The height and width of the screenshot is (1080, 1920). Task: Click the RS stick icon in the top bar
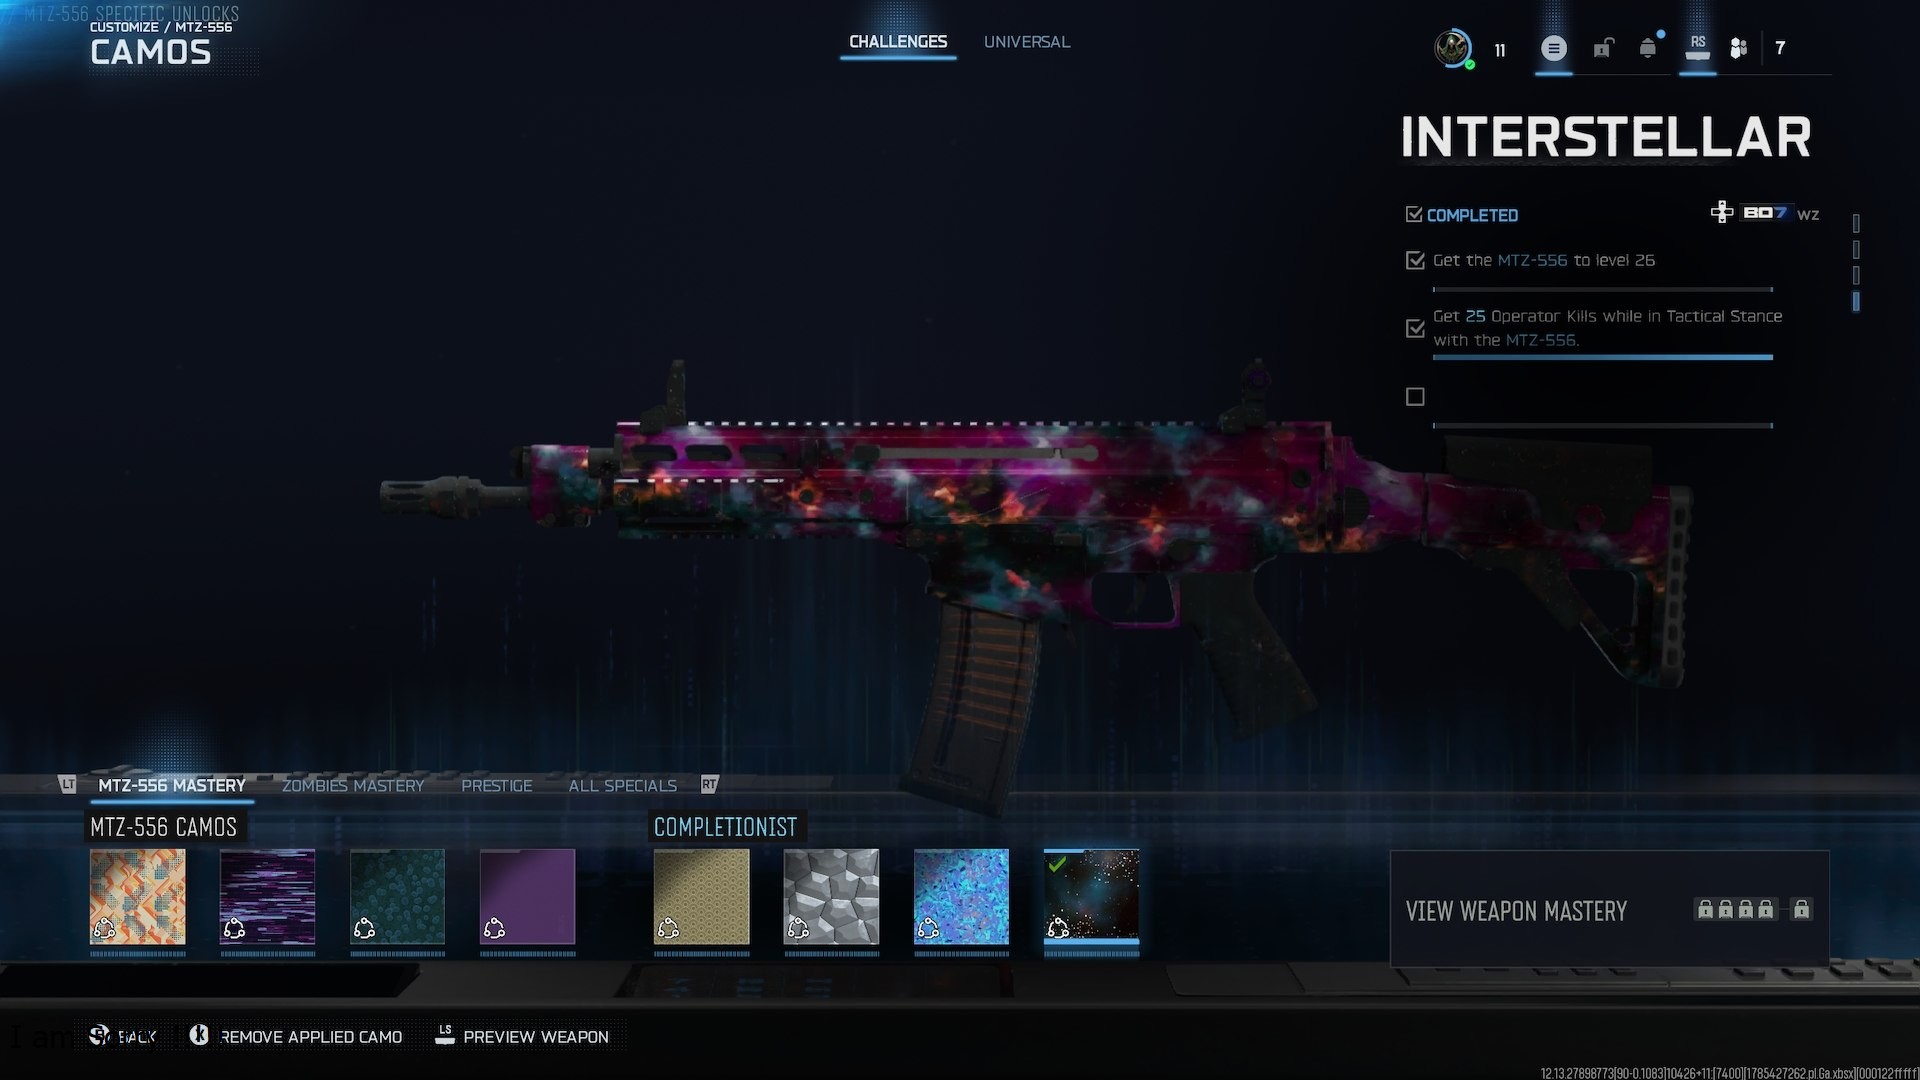coord(1698,47)
